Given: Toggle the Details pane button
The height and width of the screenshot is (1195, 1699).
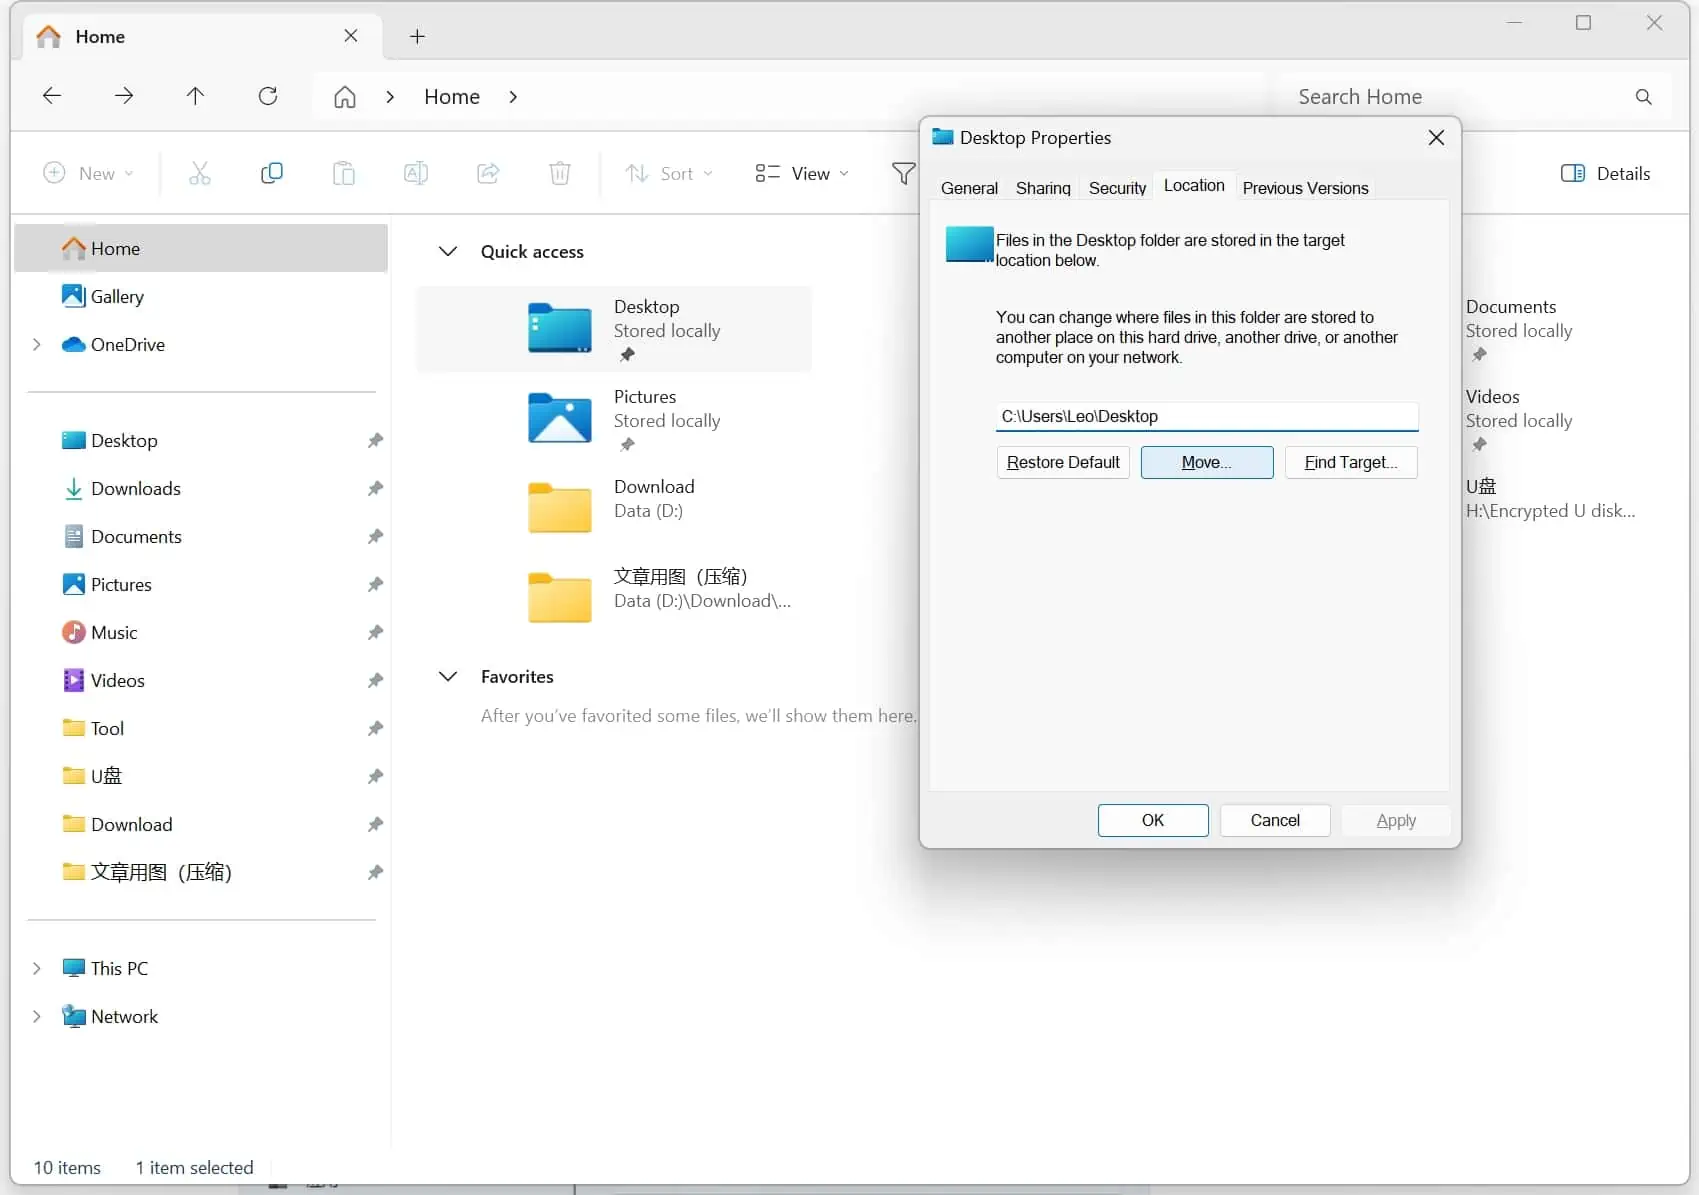Looking at the screenshot, I should [x=1605, y=174].
